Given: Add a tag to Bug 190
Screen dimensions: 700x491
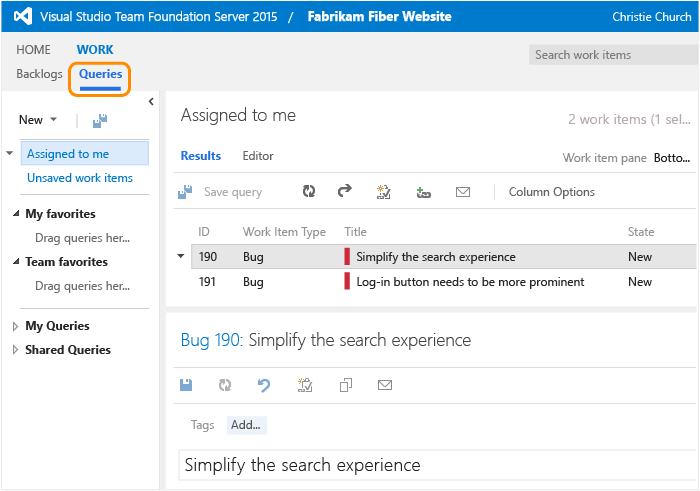Looking at the screenshot, I should point(246,425).
